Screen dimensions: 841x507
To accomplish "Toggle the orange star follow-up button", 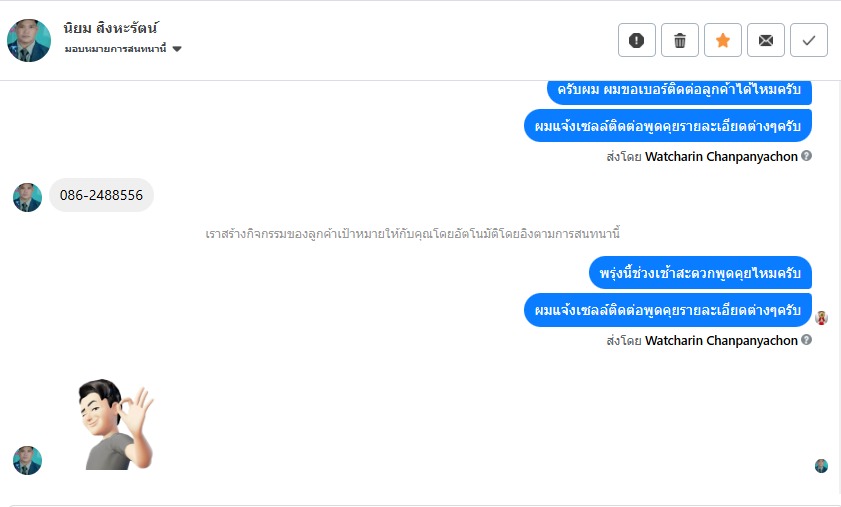I will 723,40.
